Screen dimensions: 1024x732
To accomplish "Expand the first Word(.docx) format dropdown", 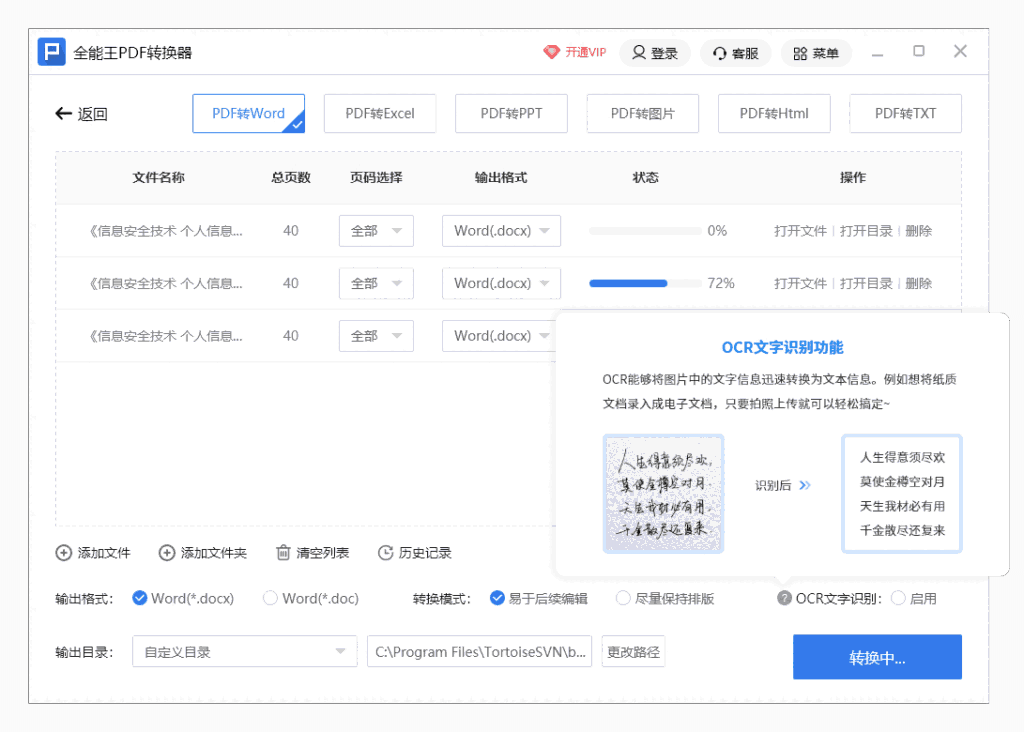I will (501, 230).
